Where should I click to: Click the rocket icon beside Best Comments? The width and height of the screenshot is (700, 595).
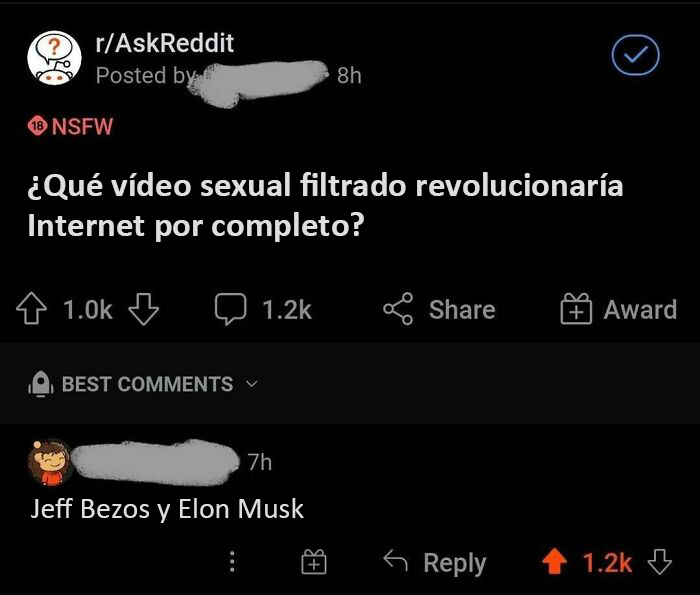[41, 383]
